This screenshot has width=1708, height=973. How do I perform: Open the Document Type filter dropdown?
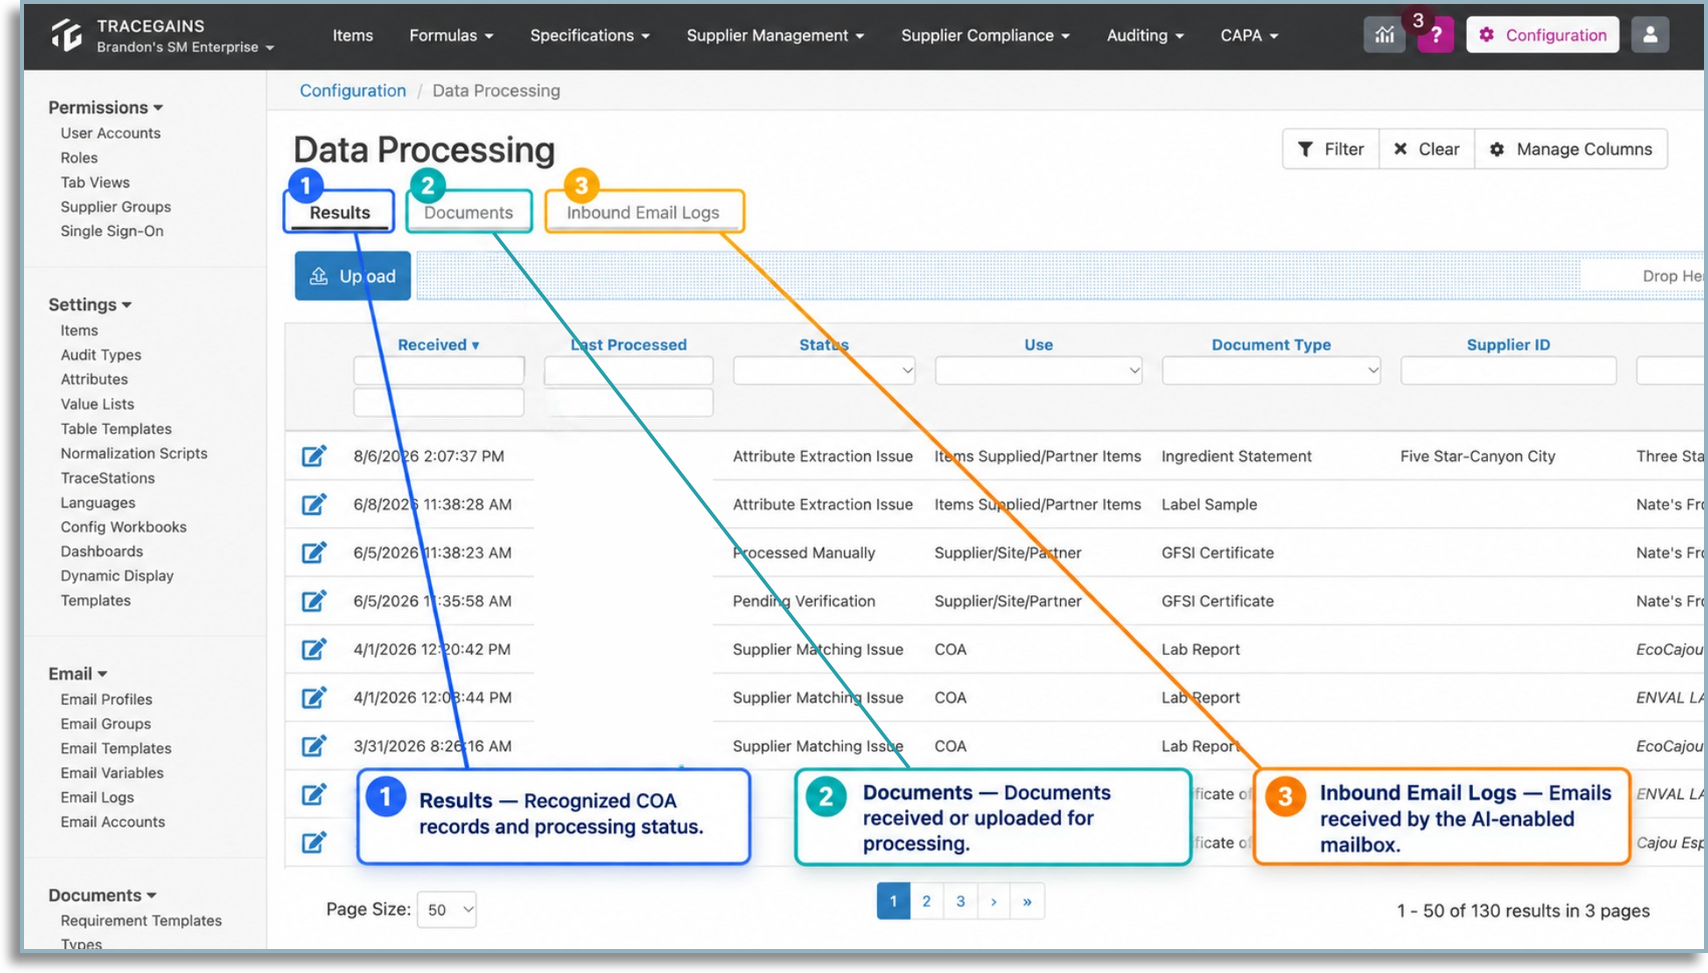1271,371
